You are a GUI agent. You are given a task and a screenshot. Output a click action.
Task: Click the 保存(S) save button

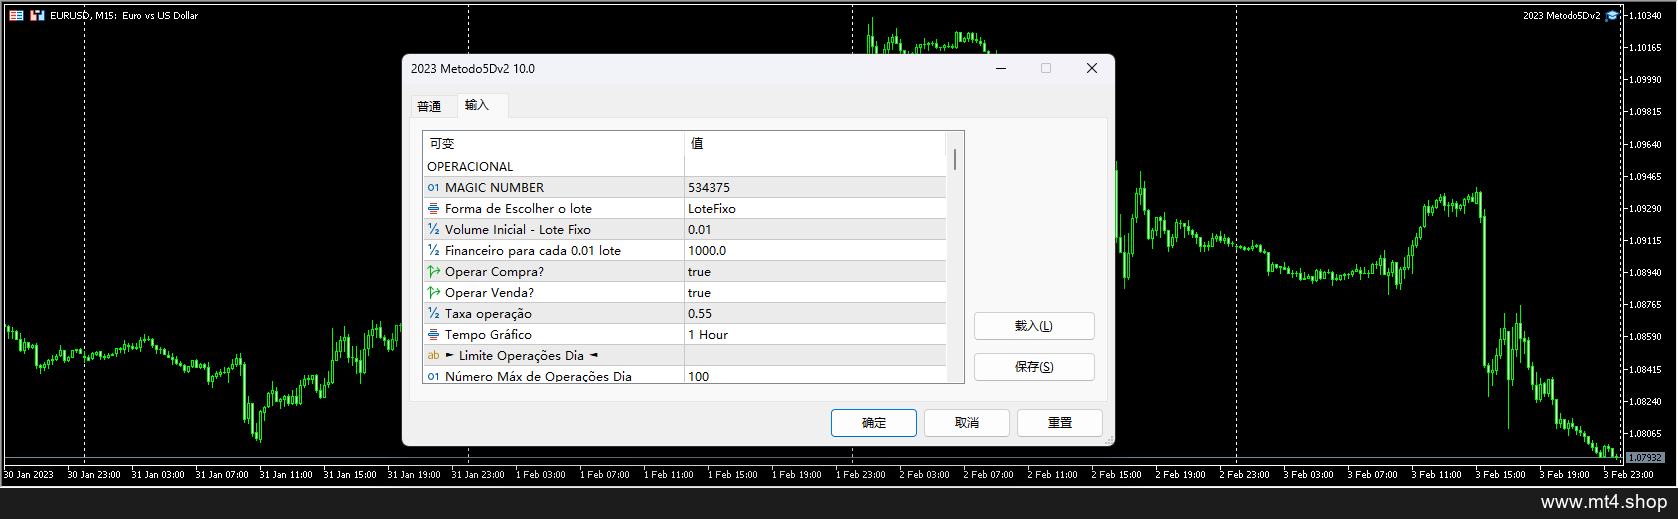tap(1034, 367)
